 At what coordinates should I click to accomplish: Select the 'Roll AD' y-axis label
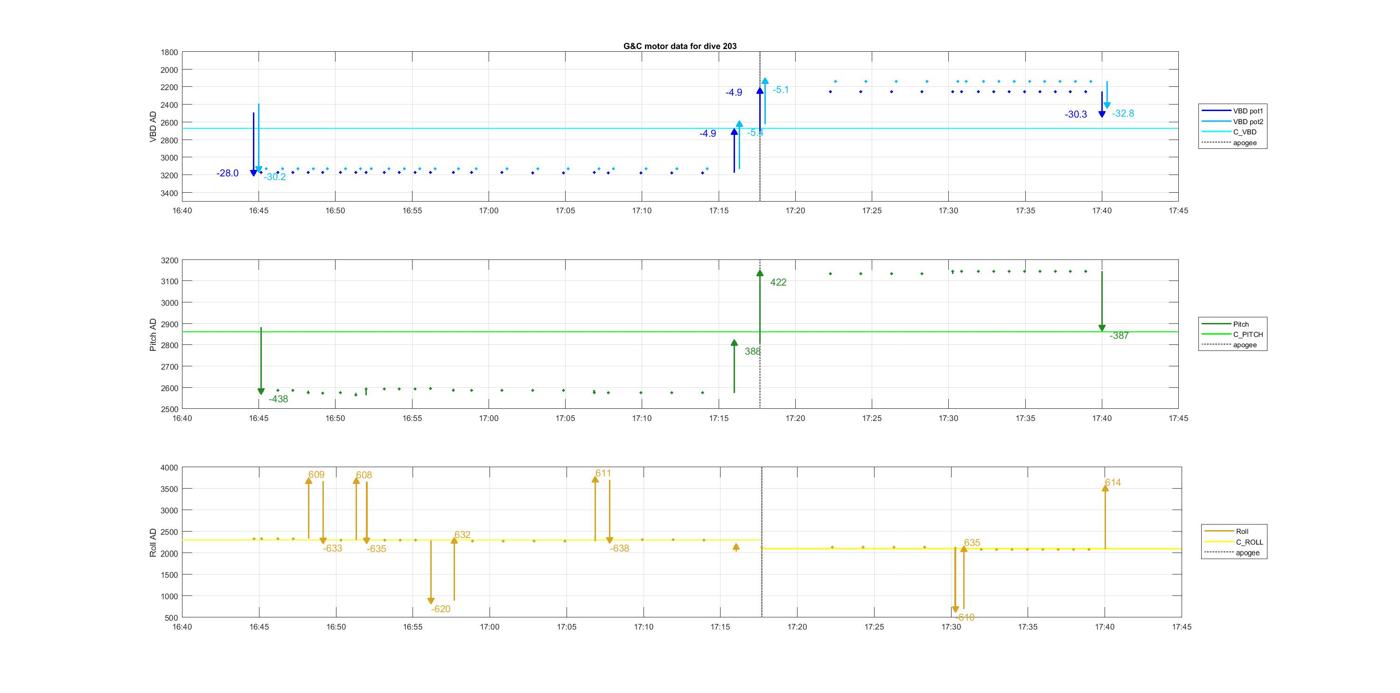154,542
